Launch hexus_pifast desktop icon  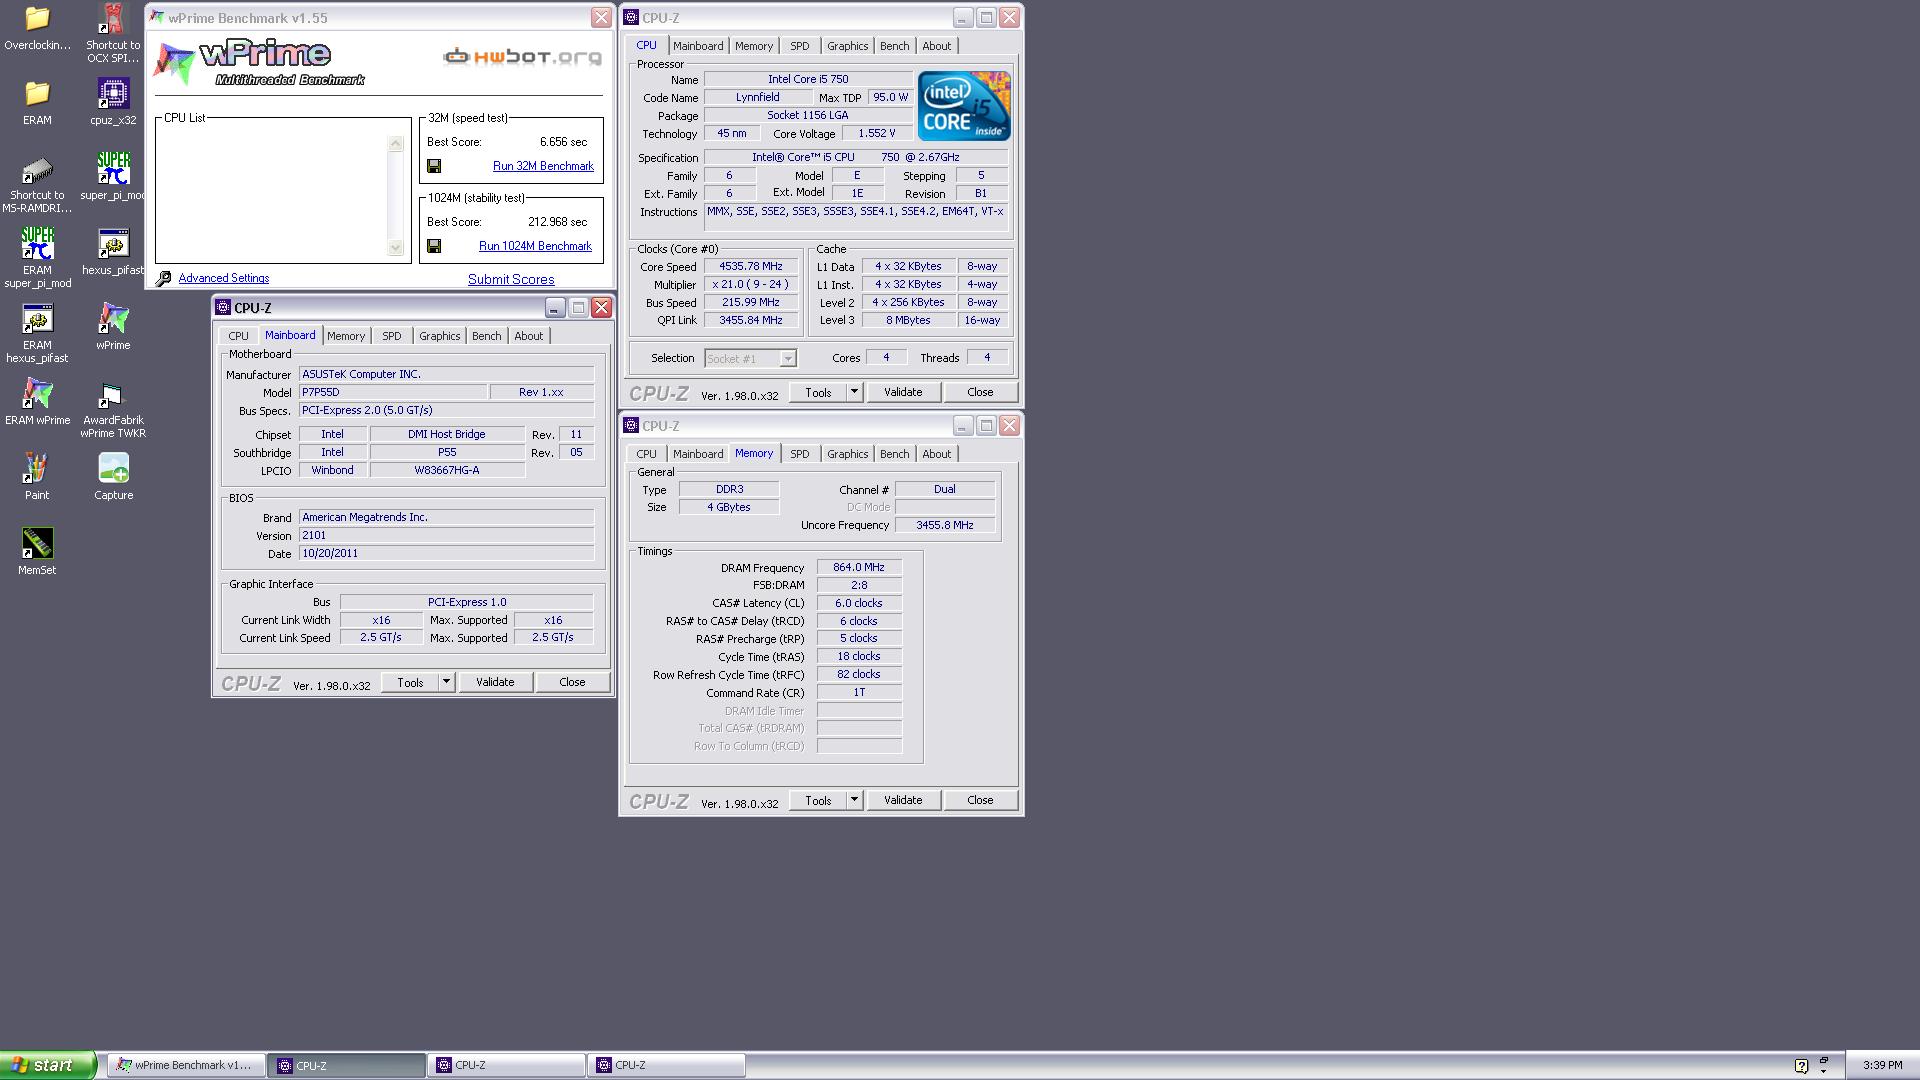[x=113, y=252]
